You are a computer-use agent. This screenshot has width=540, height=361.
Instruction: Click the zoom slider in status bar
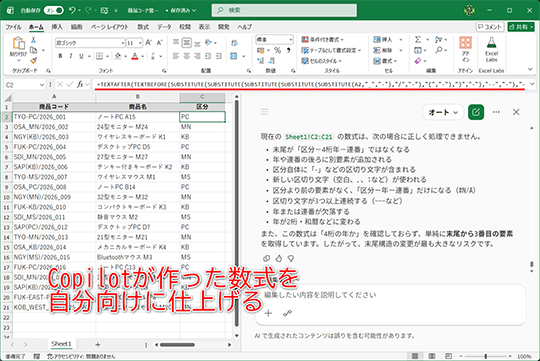tap(486, 356)
